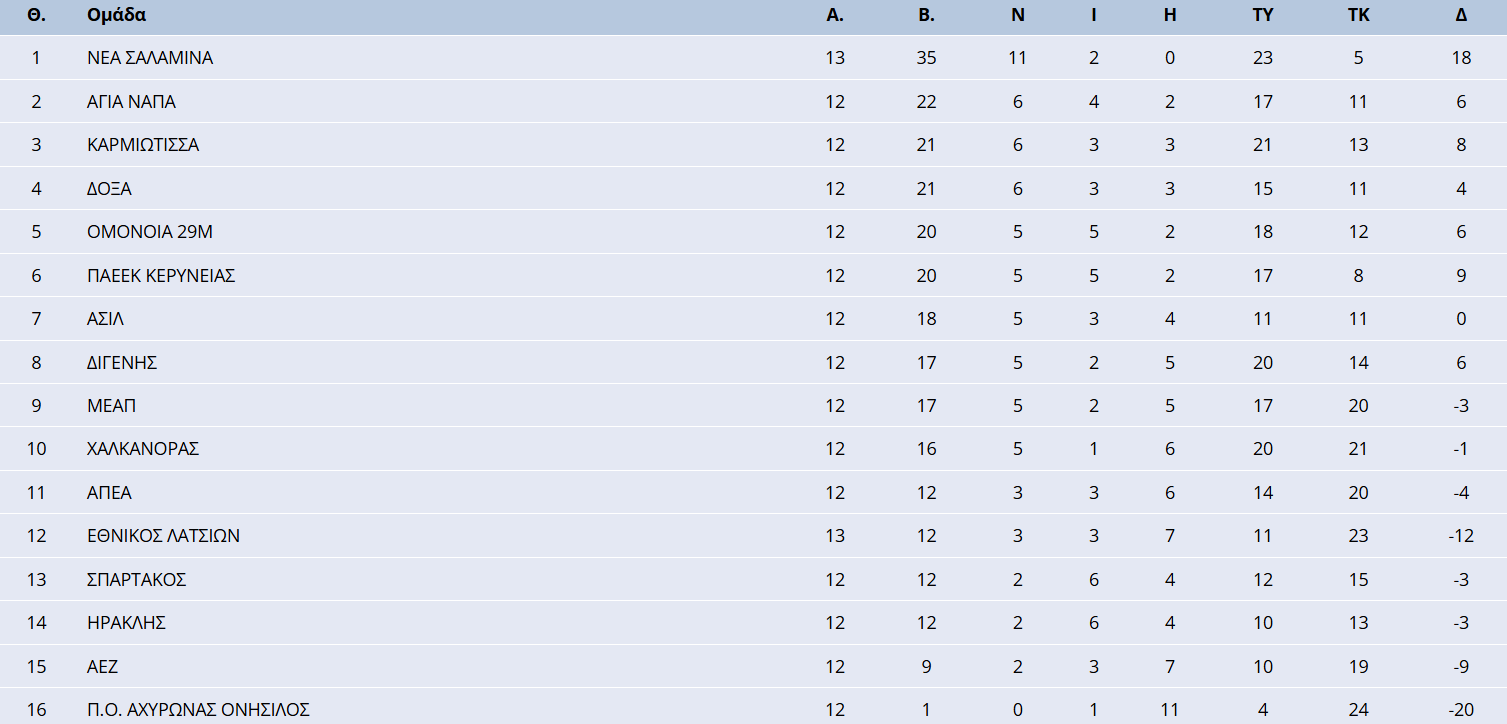The width and height of the screenshot is (1507, 724).
Task: Select ΠΑΕΕΚ ΚΕΡΥΝΕΙΑΣ in the standings
Action: pyautogui.click(x=161, y=276)
